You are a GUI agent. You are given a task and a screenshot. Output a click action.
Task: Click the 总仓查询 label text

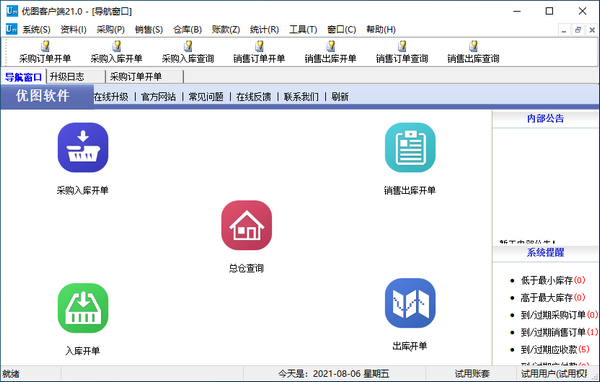tap(246, 268)
